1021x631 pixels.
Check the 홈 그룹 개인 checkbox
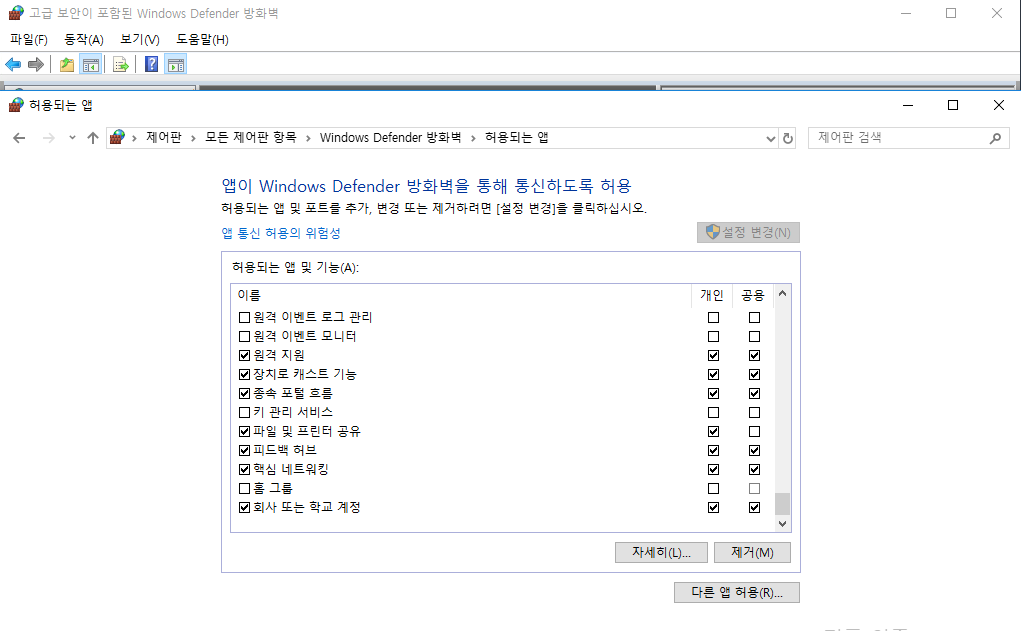[x=714, y=488]
